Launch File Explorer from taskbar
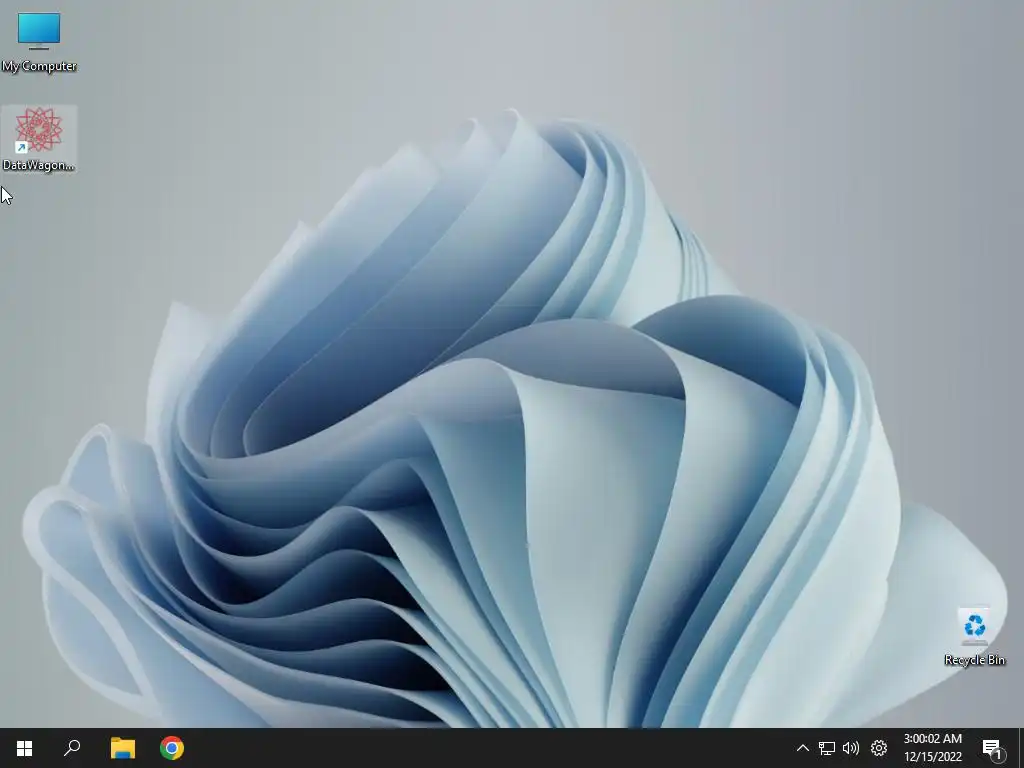 click(122, 748)
